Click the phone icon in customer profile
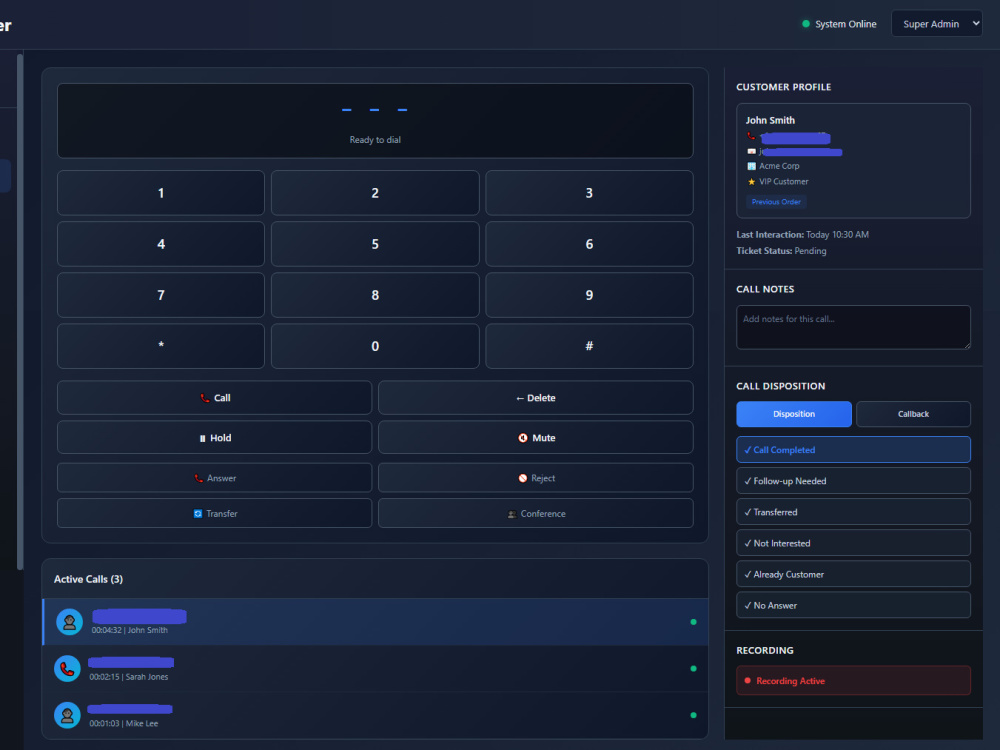This screenshot has height=750, width=1000. click(x=751, y=136)
